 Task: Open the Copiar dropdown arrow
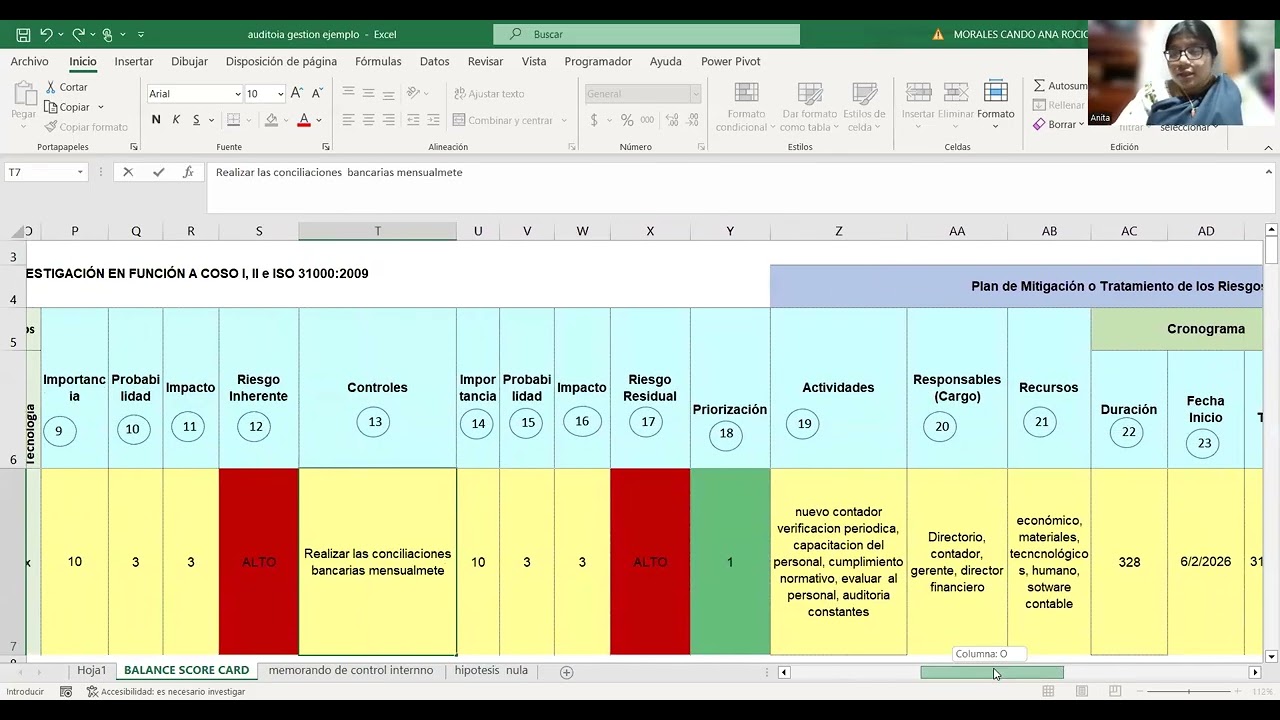pos(101,107)
